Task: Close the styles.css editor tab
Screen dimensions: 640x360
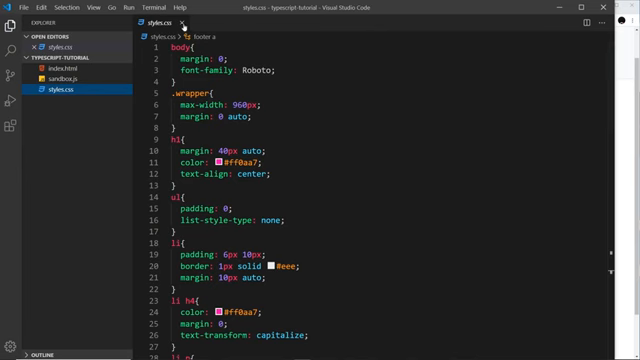Action: point(182,23)
